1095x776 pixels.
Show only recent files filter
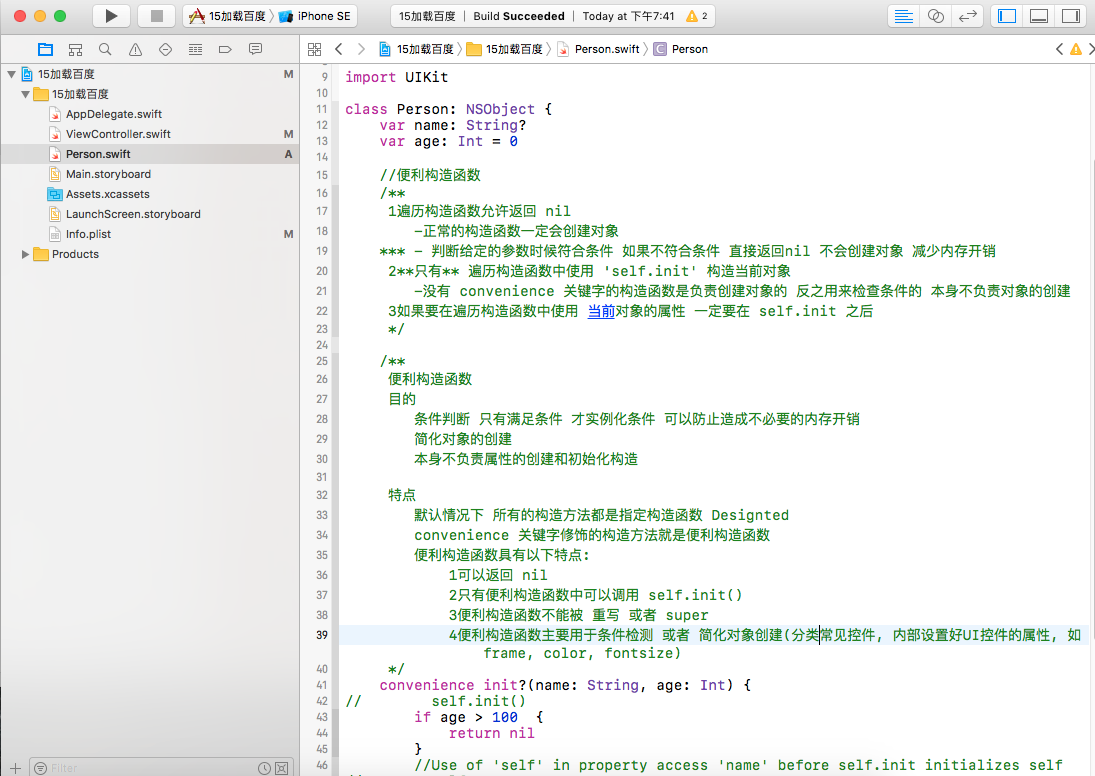264,768
